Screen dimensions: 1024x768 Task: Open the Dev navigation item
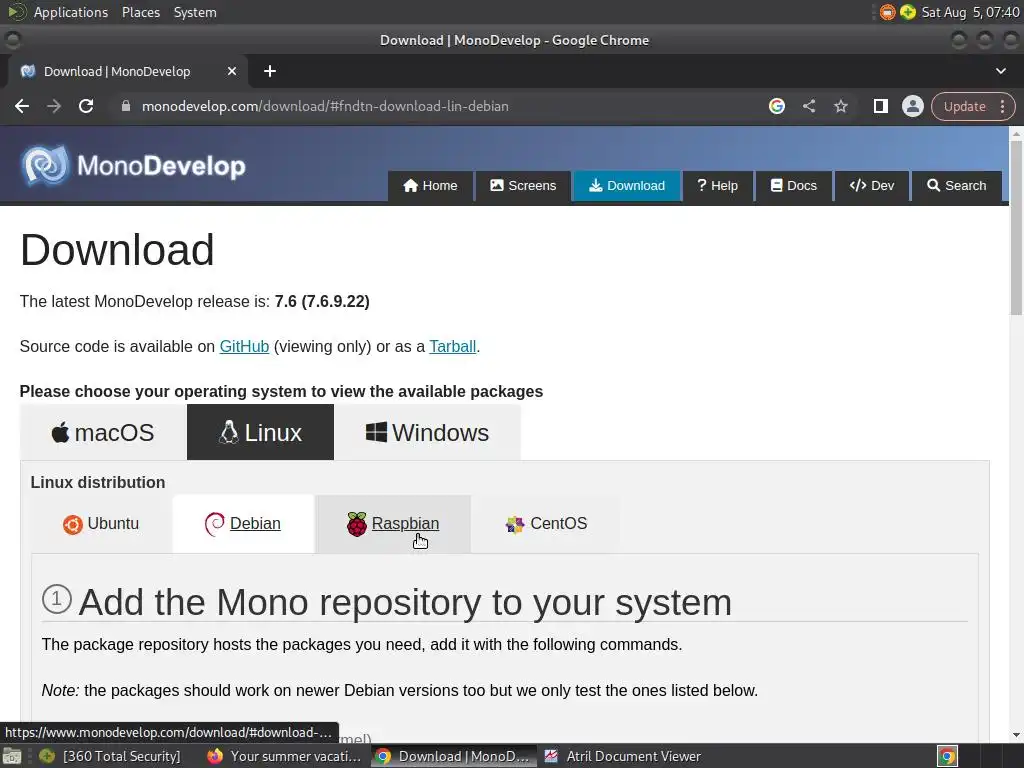[x=872, y=185]
